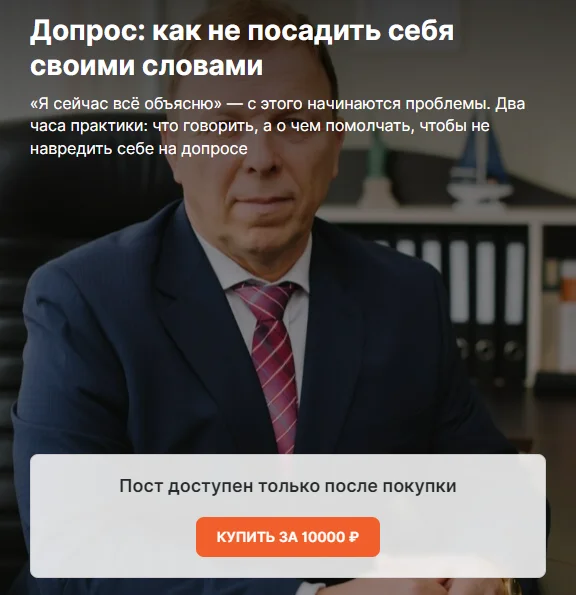Click the КУПИТЬ ЗА 10000 ₽ button
Image resolution: width=576 pixels, height=595 pixels.
tap(288, 537)
